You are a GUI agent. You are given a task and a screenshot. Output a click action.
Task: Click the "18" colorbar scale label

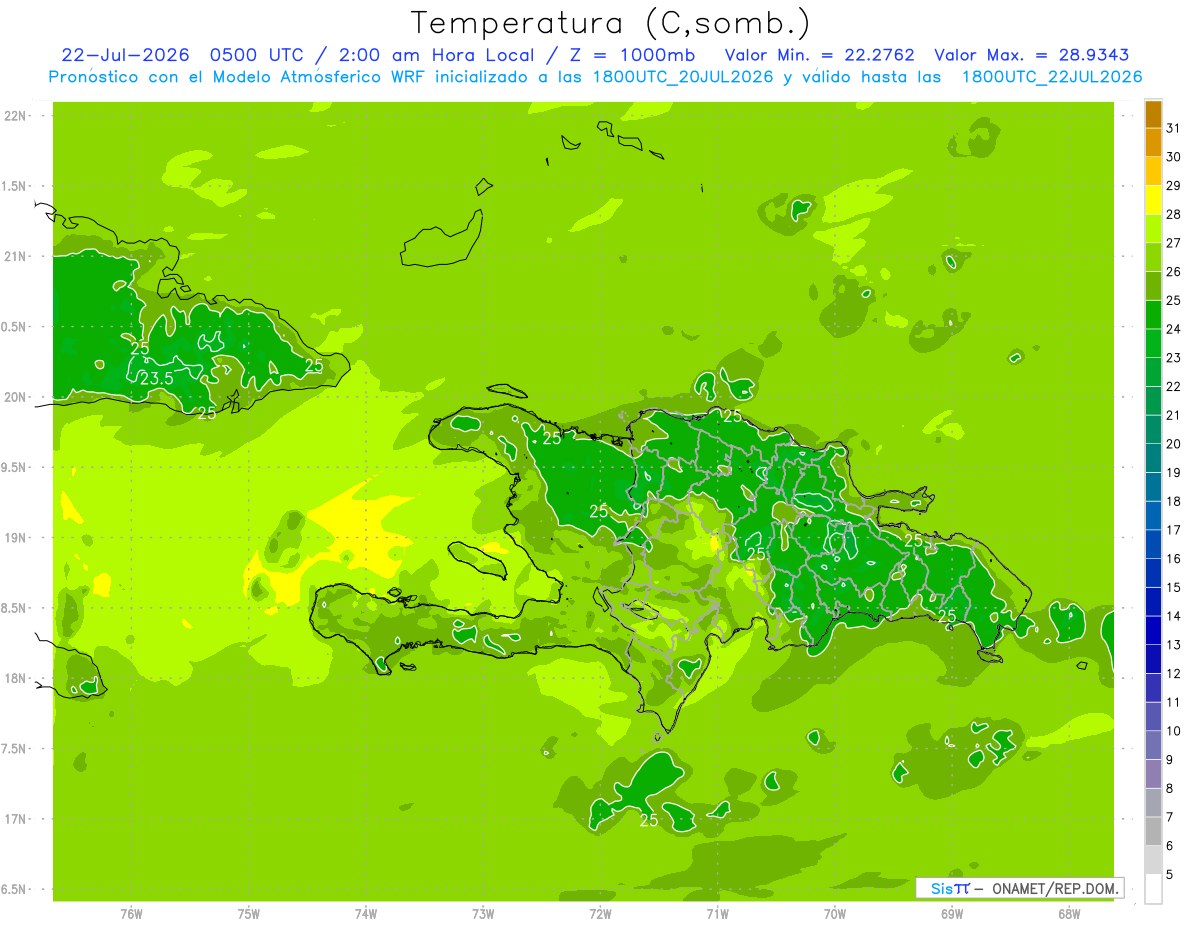tap(1174, 502)
